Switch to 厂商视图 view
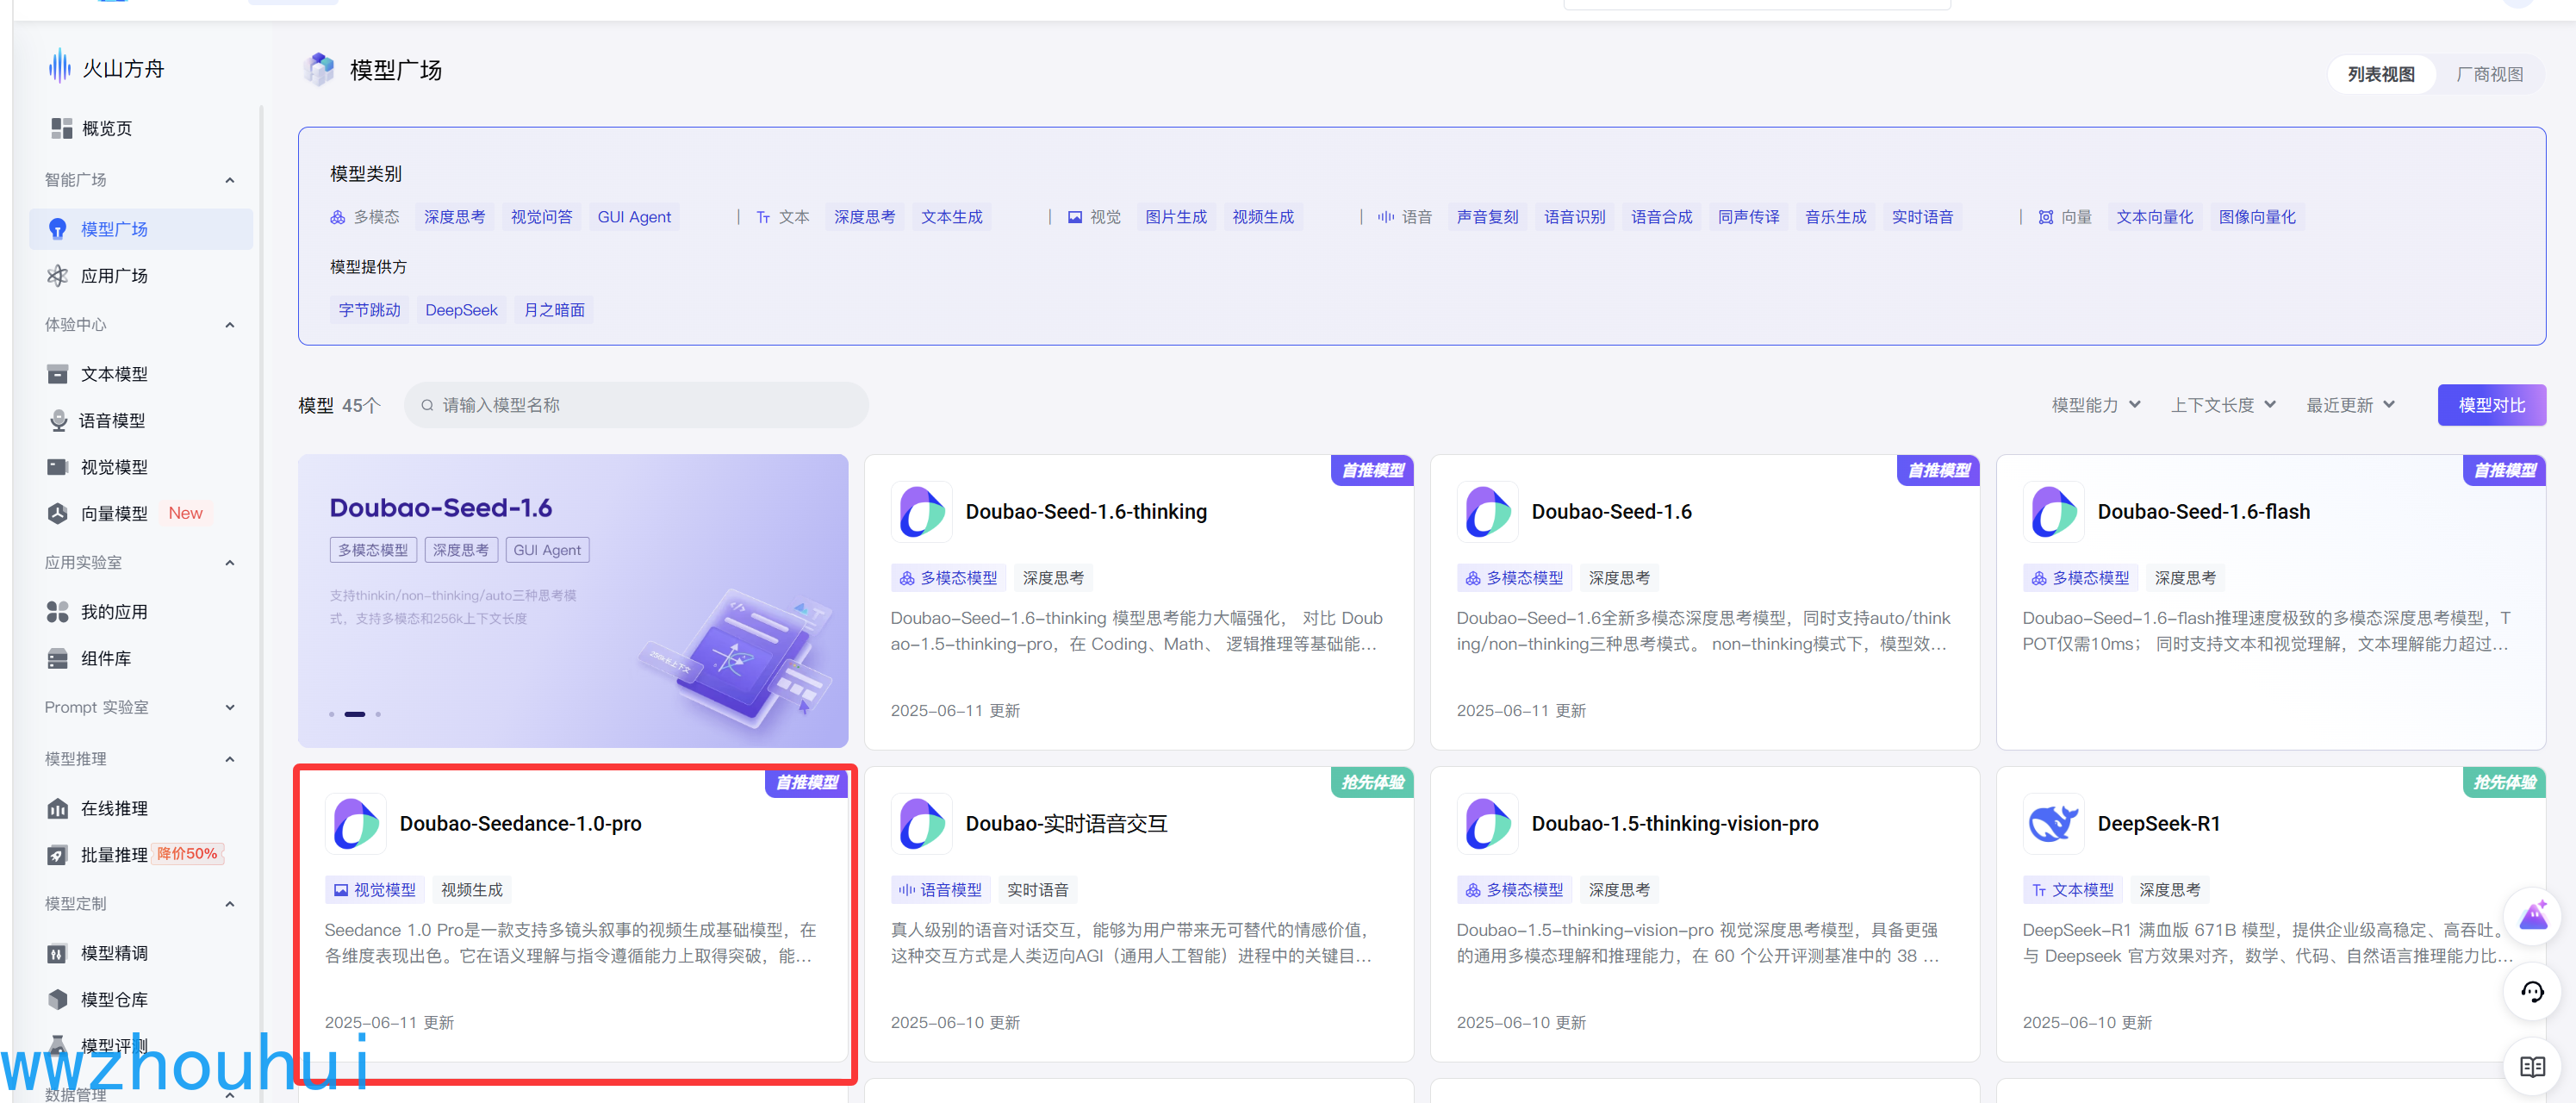The width and height of the screenshot is (2576, 1103). pos(2489,74)
